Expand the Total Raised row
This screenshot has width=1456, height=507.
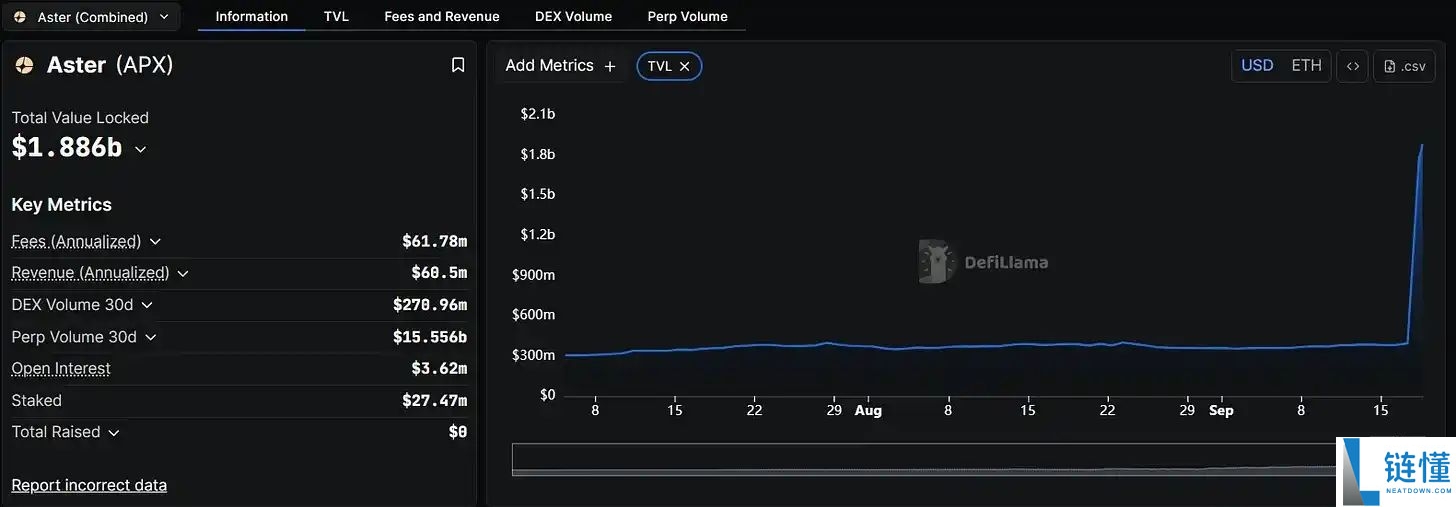pos(114,433)
